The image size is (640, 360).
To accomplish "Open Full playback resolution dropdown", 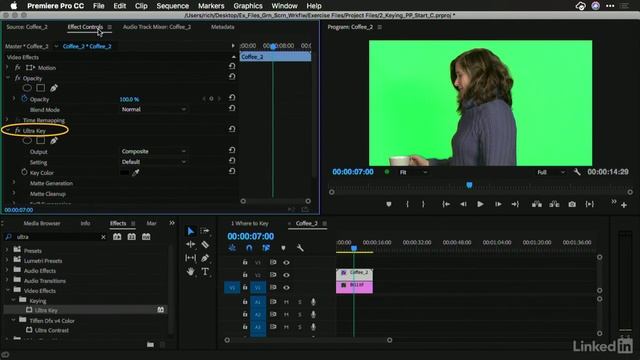I will tap(551, 172).
